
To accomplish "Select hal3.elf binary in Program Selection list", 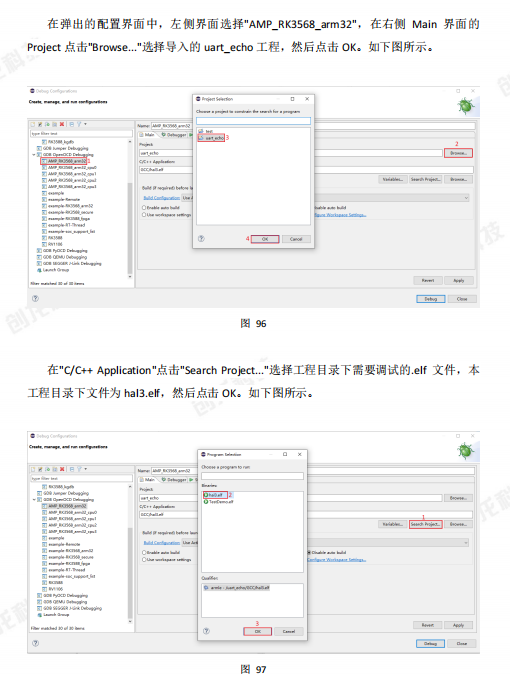I will (215, 495).
